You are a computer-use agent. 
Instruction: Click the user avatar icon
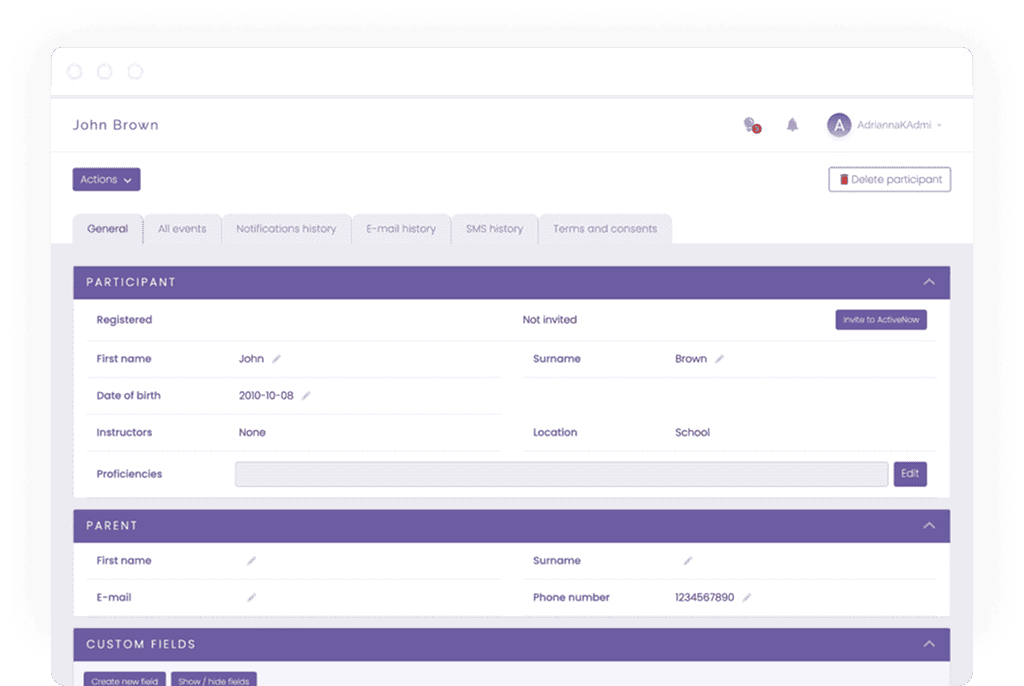pyautogui.click(x=838, y=125)
